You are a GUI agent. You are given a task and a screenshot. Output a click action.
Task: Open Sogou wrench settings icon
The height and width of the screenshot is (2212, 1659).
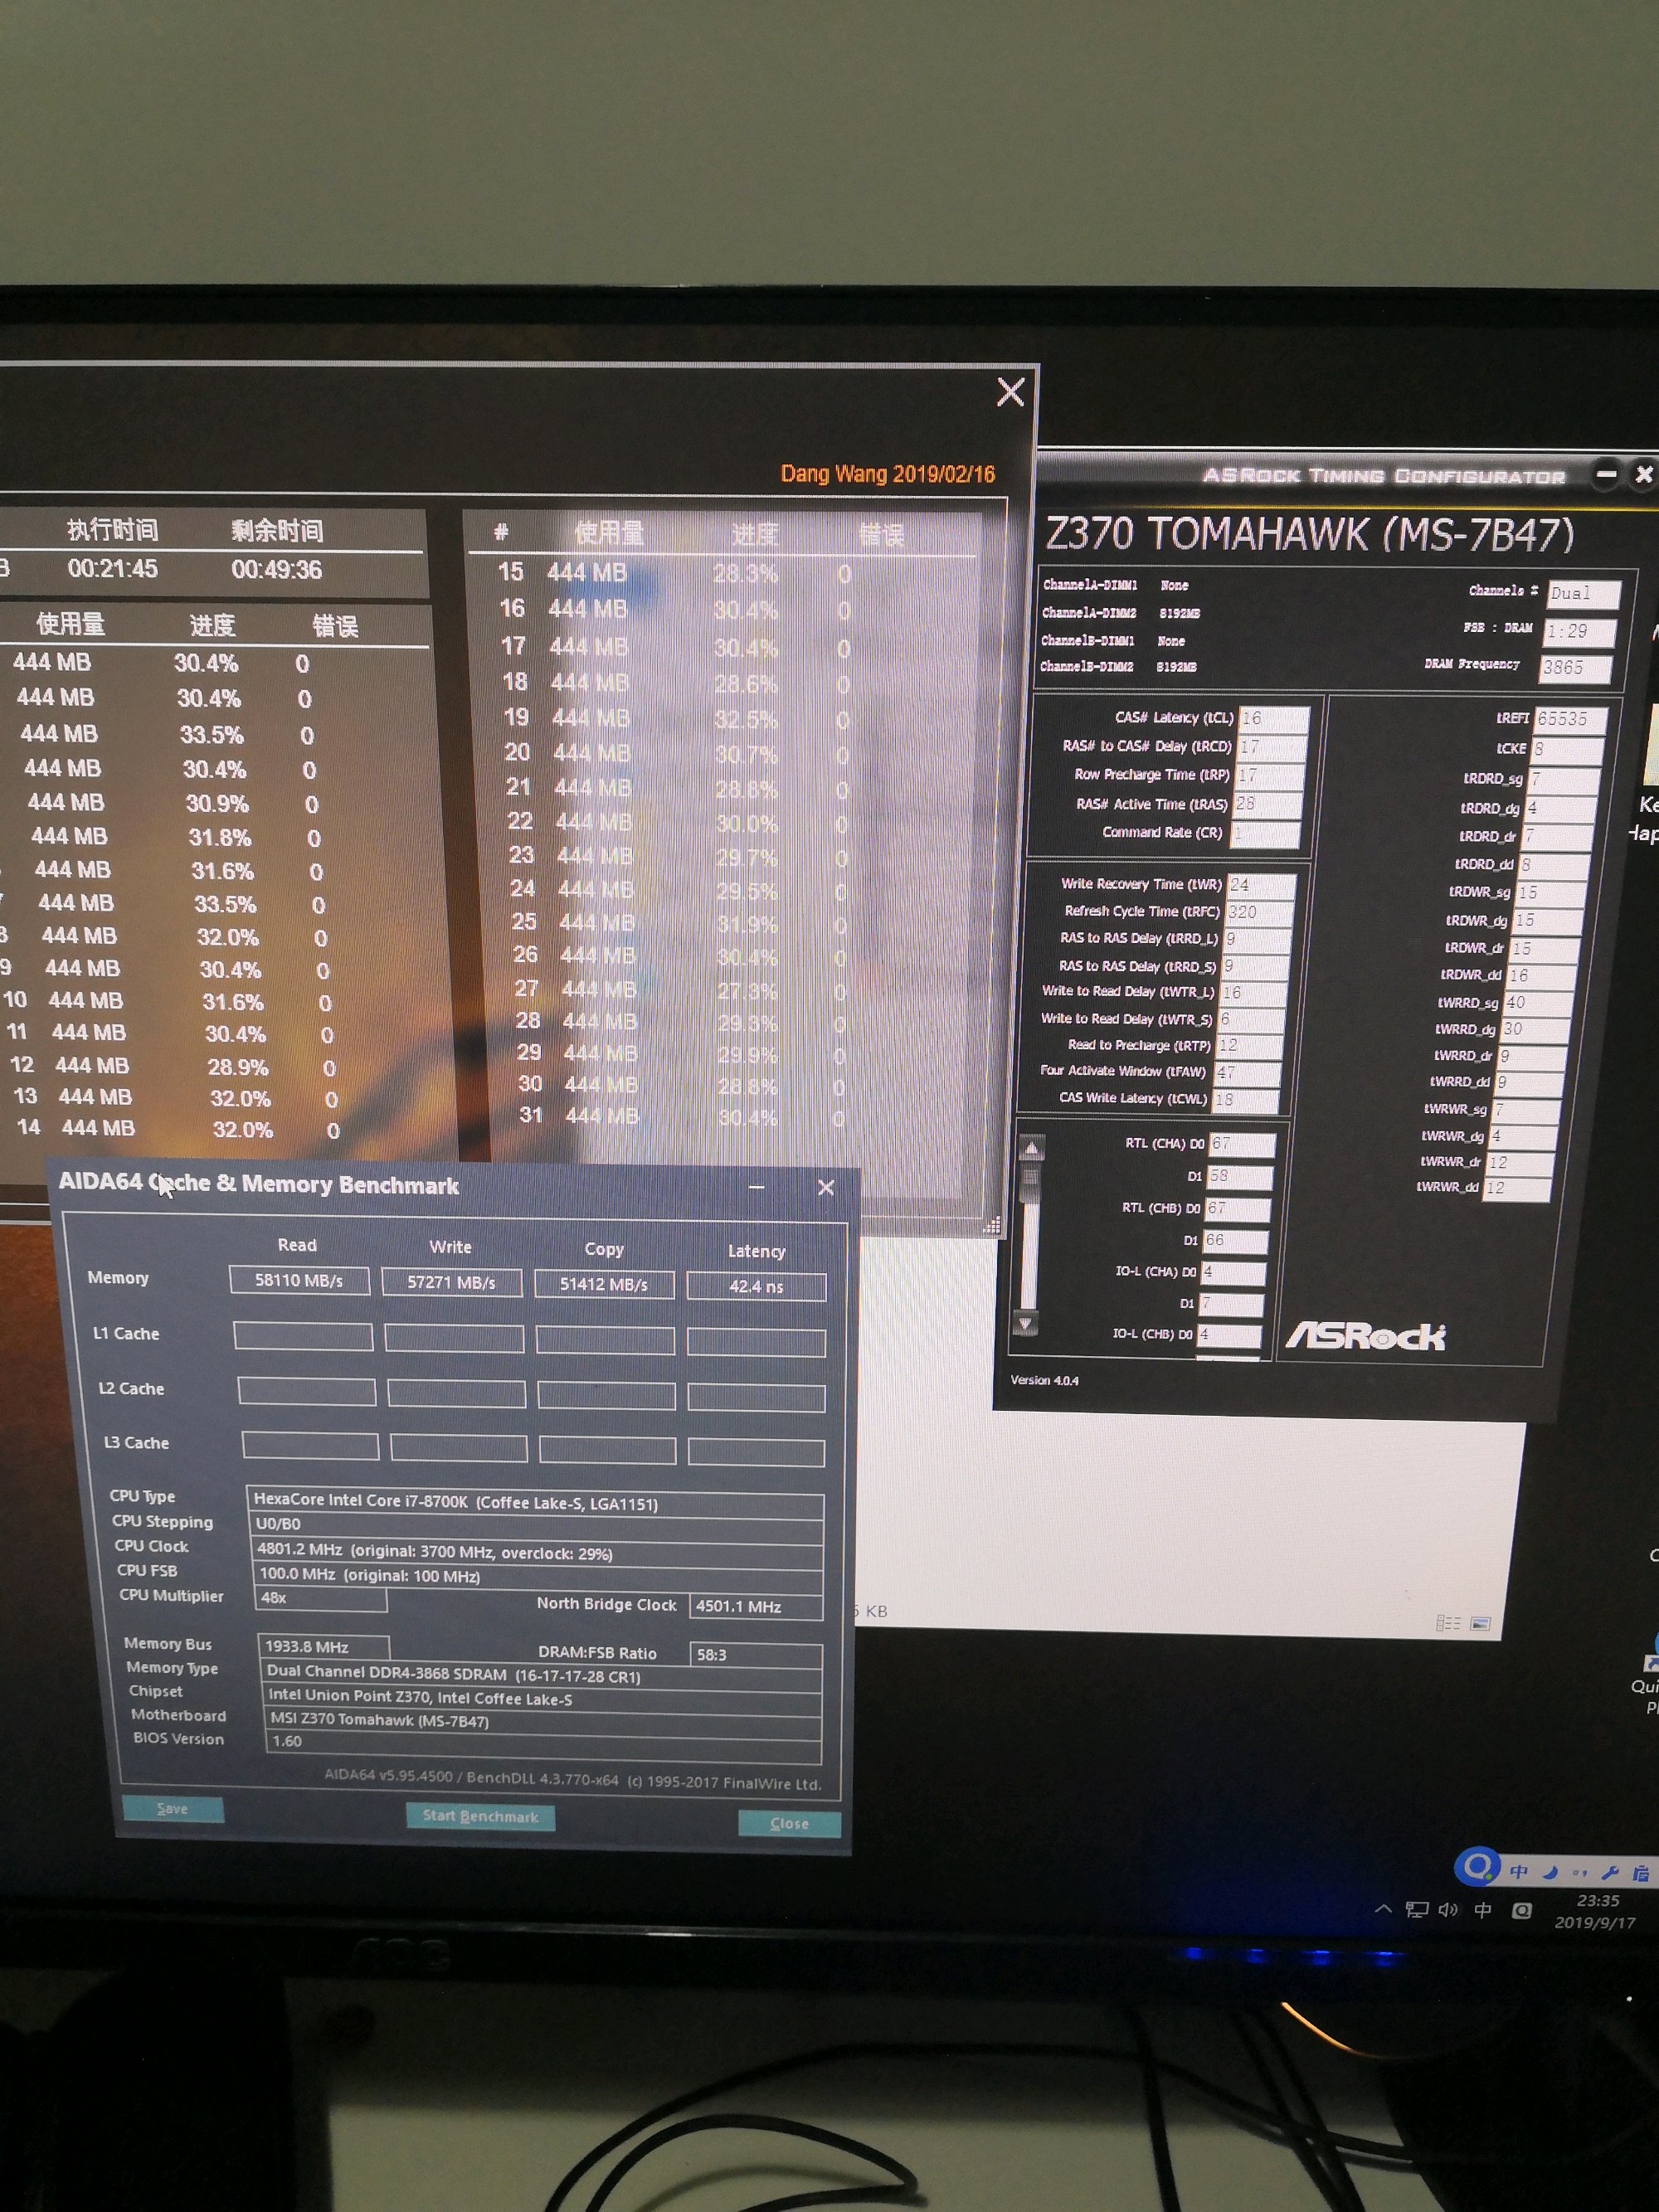click(1609, 1872)
